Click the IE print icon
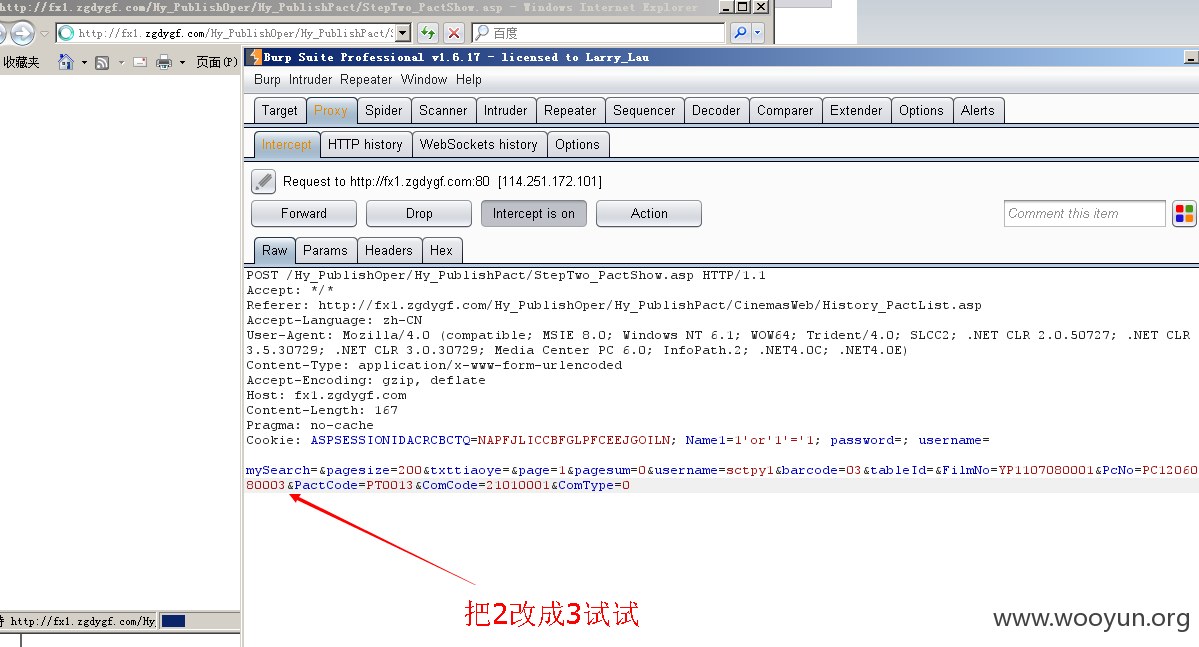The image size is (1199, 647). [164, 63]
